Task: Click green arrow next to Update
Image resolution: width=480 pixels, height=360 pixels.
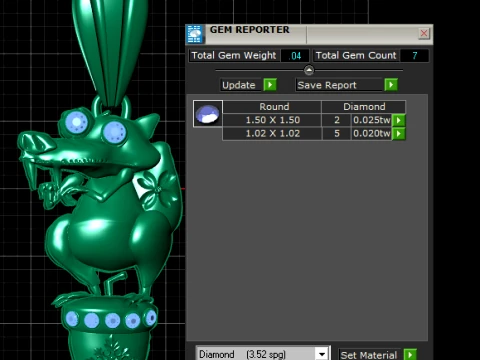Action: pyautogui.click(x=270, y=85)
